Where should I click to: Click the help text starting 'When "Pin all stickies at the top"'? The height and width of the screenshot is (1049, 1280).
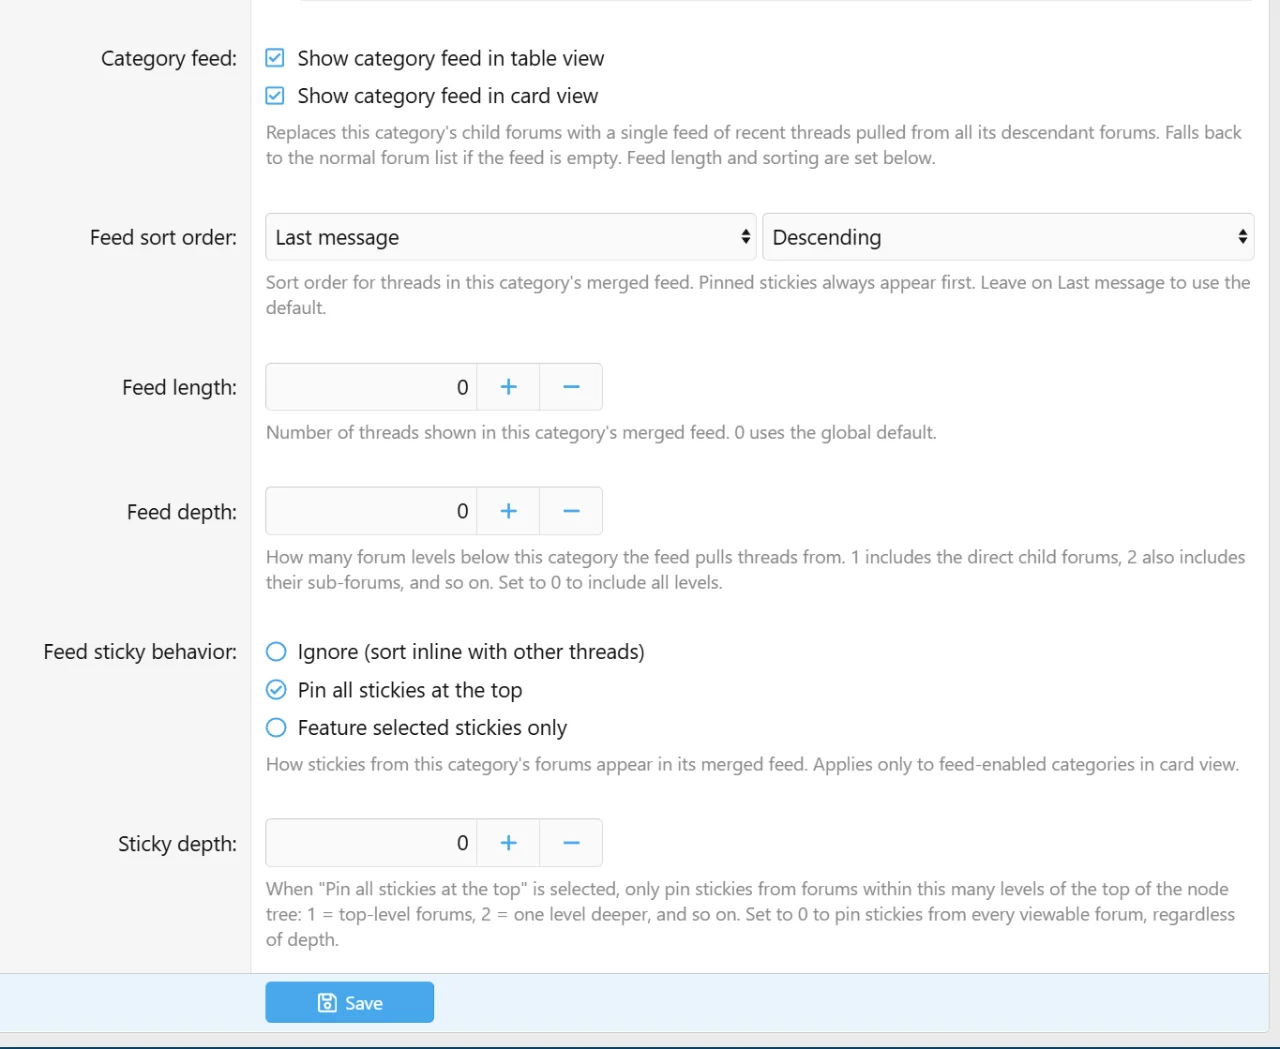[750, 914]
